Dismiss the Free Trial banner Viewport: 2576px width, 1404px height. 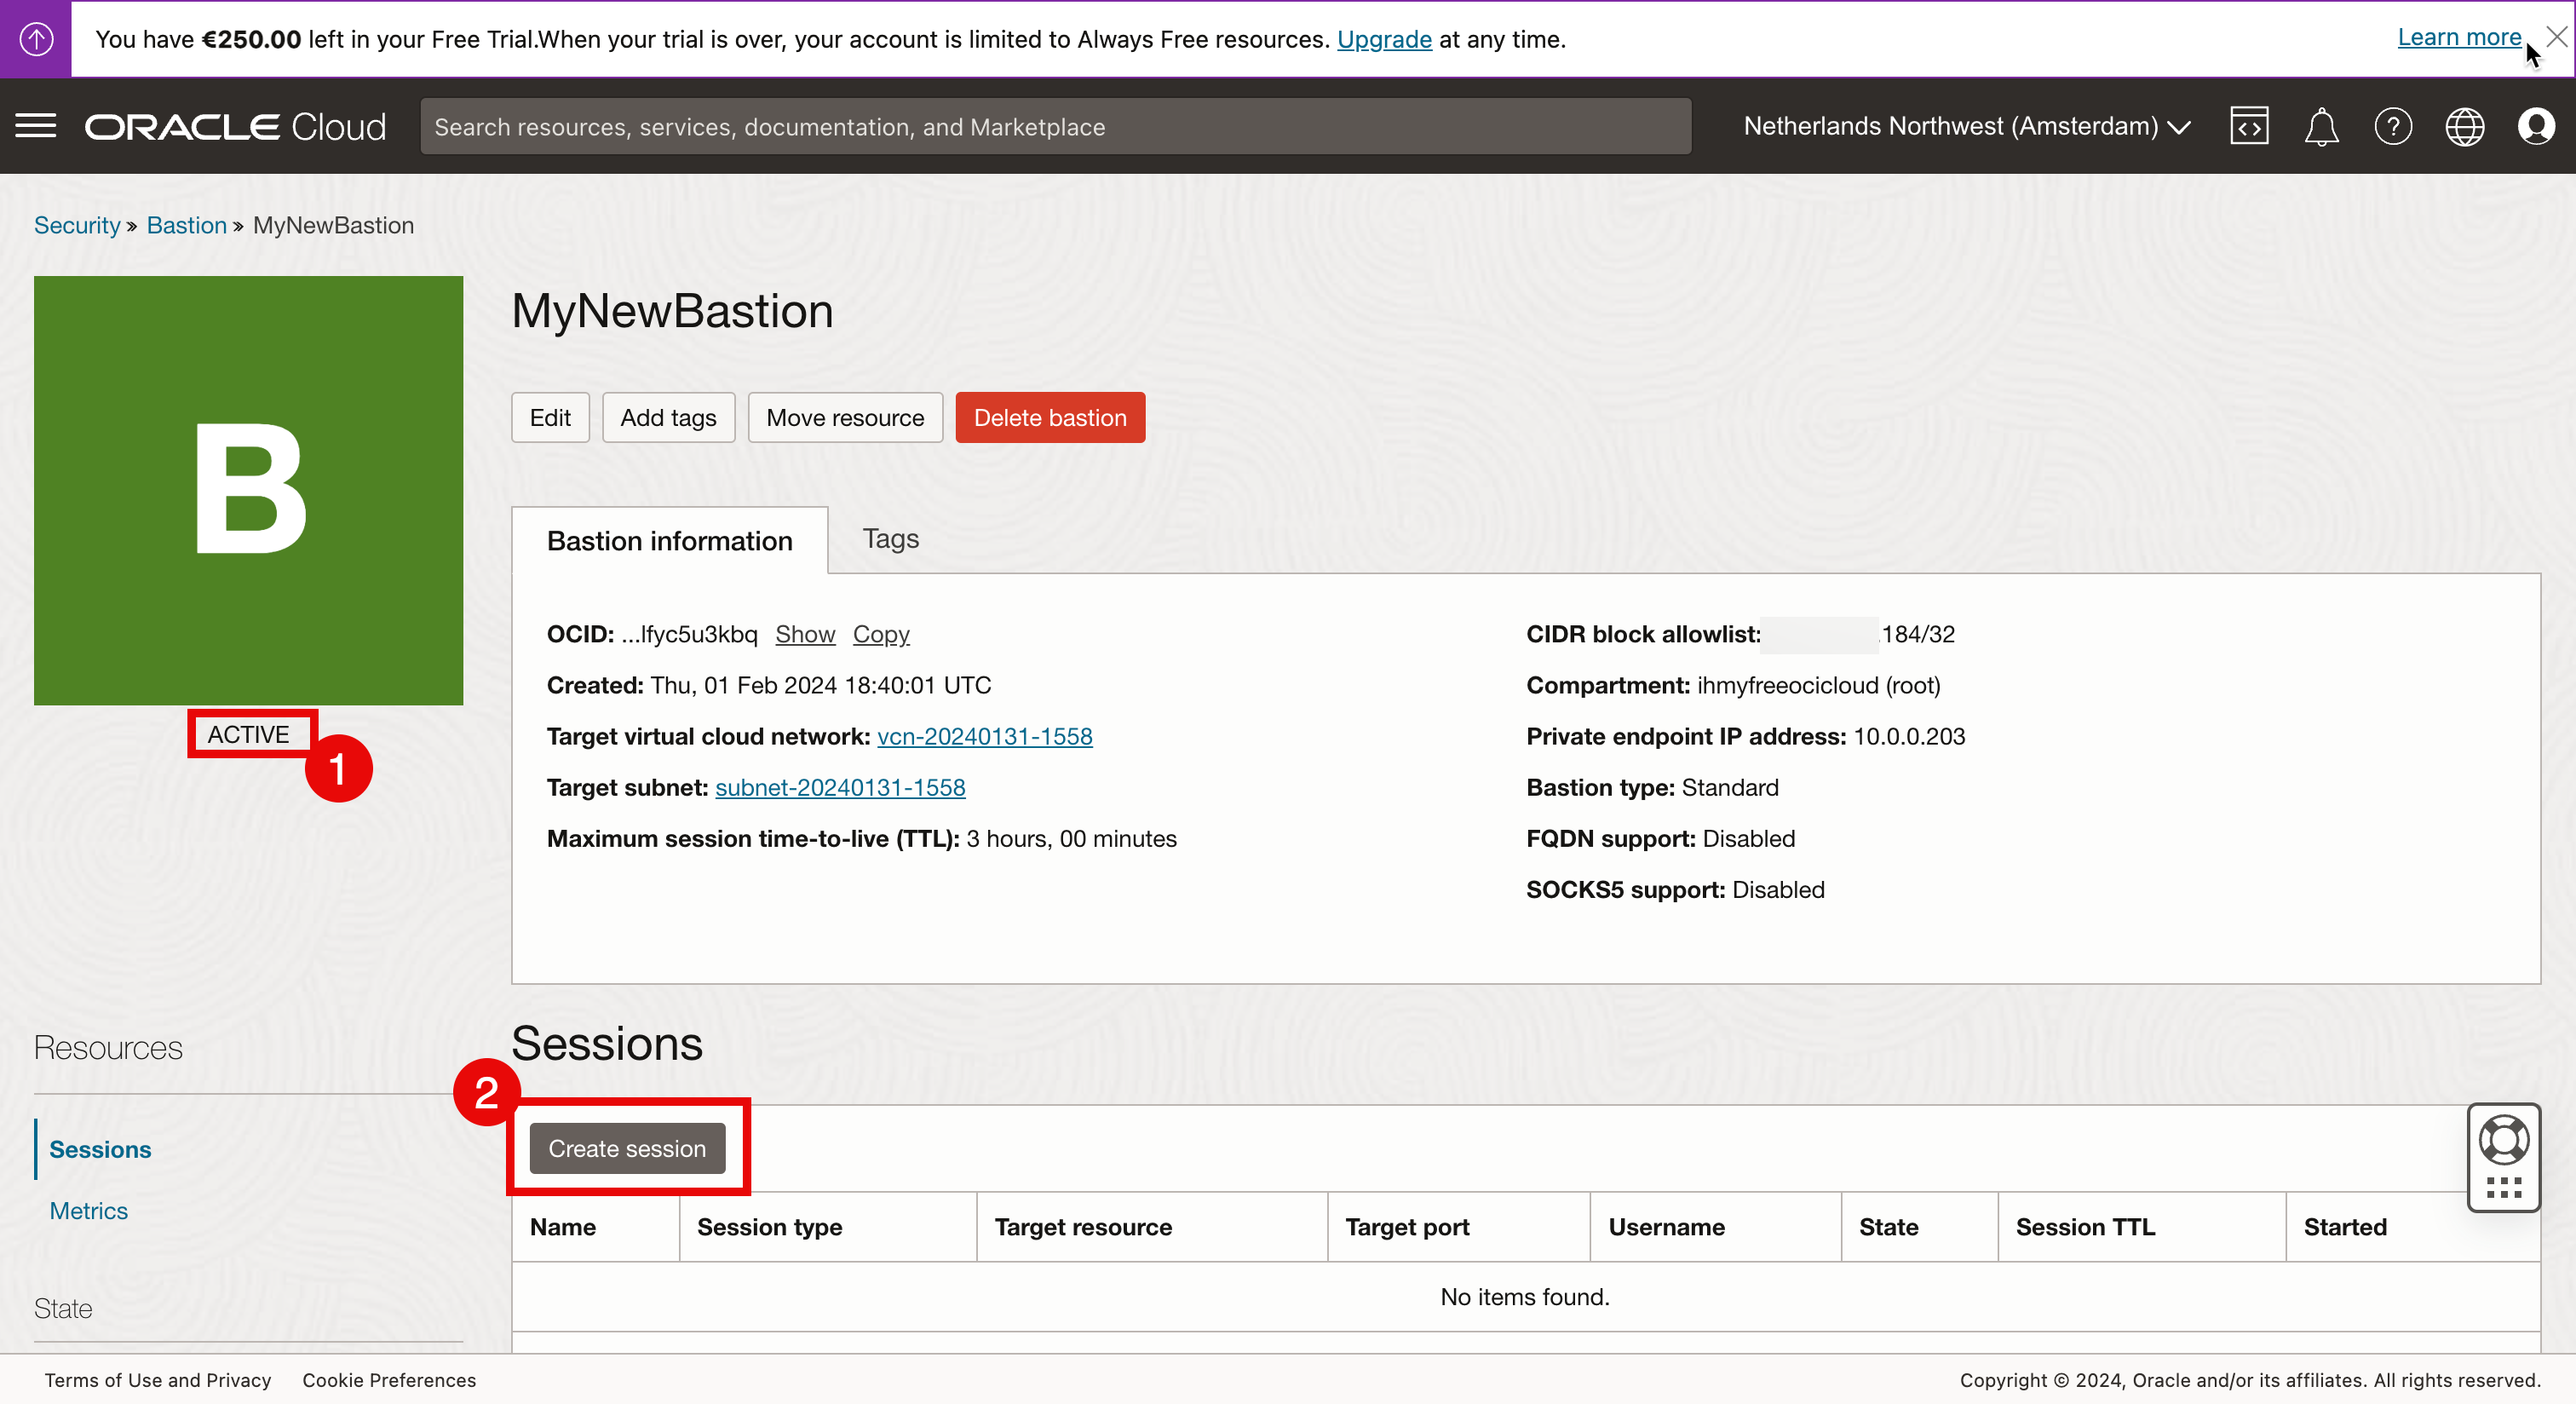pos(2556,37)
